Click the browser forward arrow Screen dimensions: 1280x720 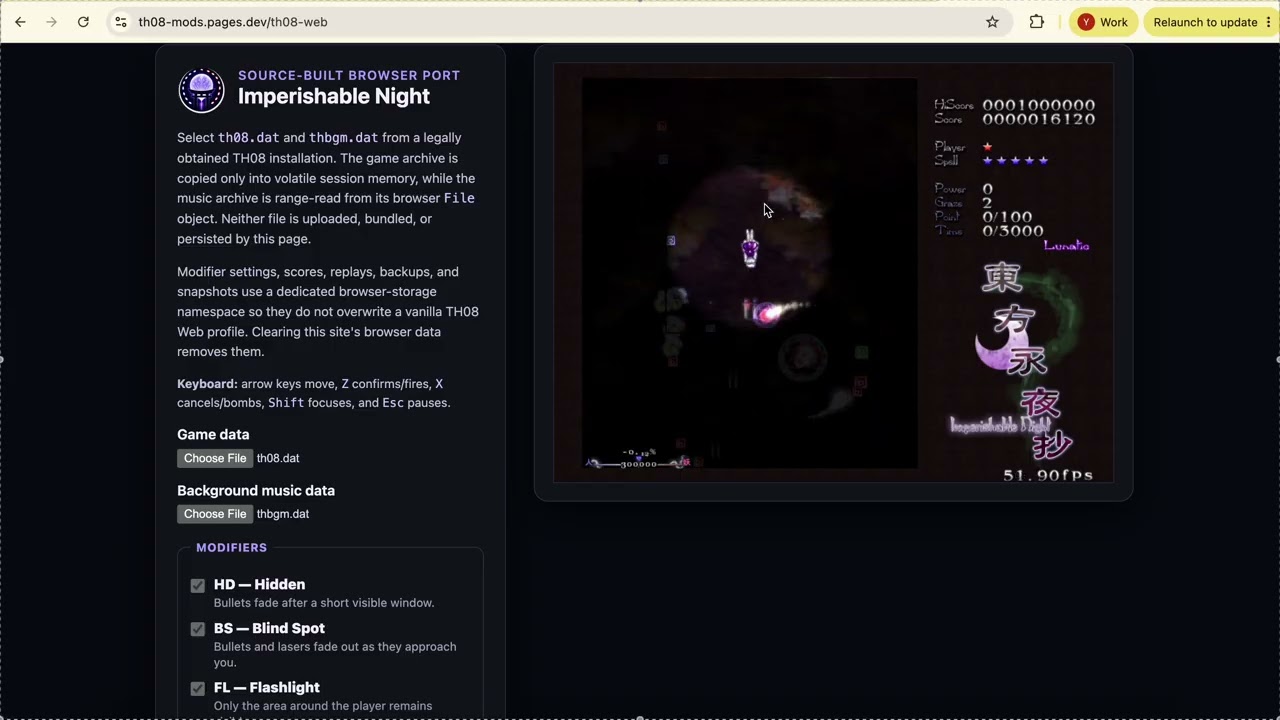click(52, 22)
